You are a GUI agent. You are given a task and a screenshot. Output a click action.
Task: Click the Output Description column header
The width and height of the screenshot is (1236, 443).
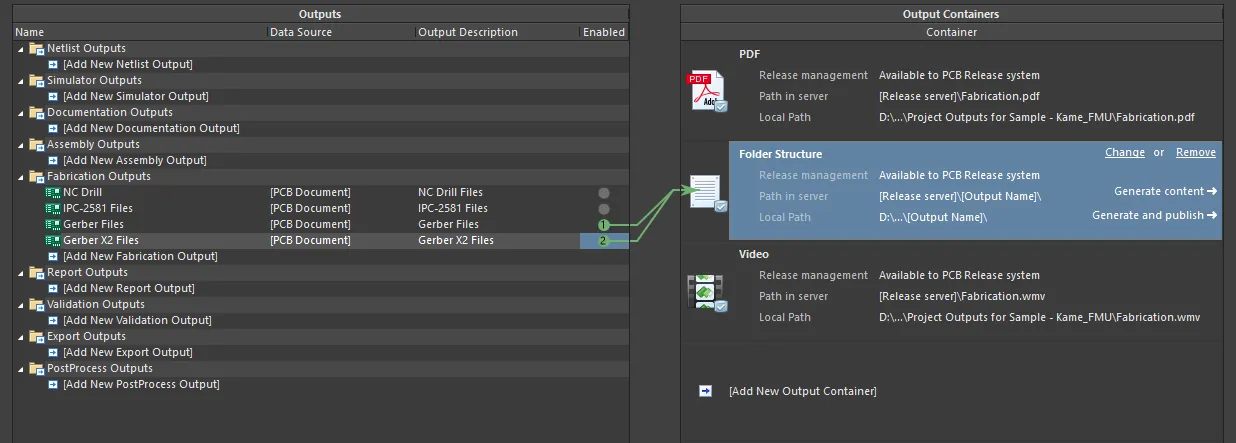click(x=498, y=32)
